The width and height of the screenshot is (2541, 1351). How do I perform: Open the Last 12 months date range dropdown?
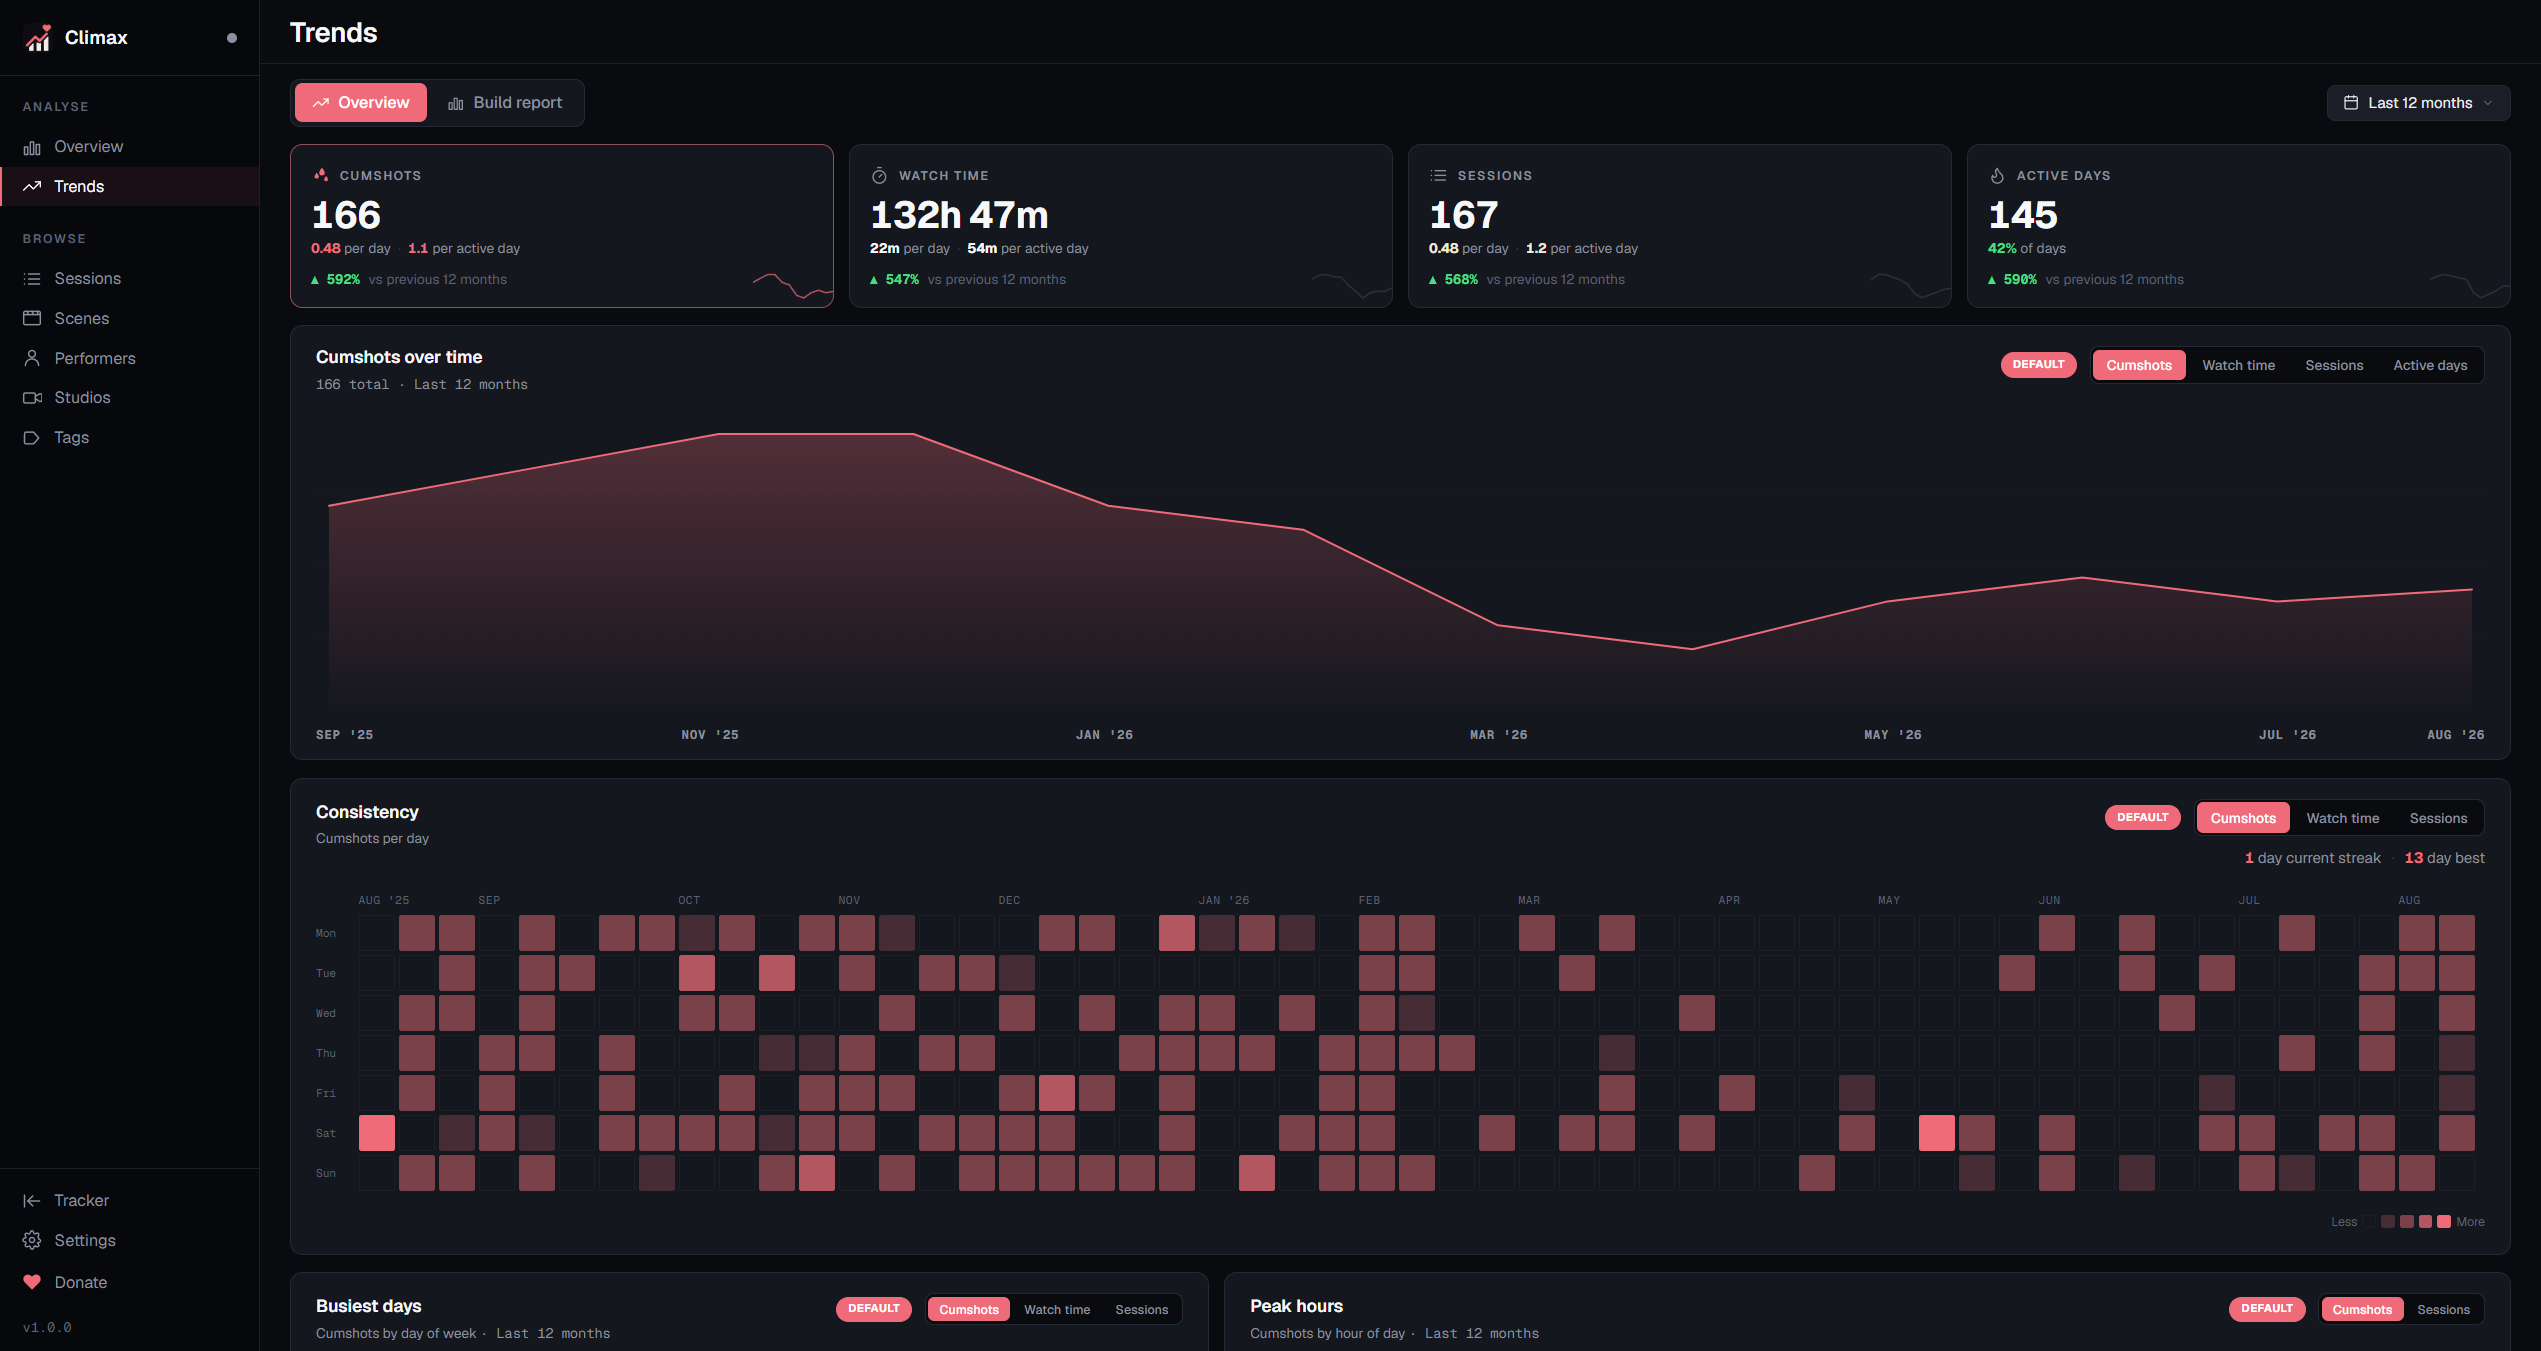point(2418,103)
